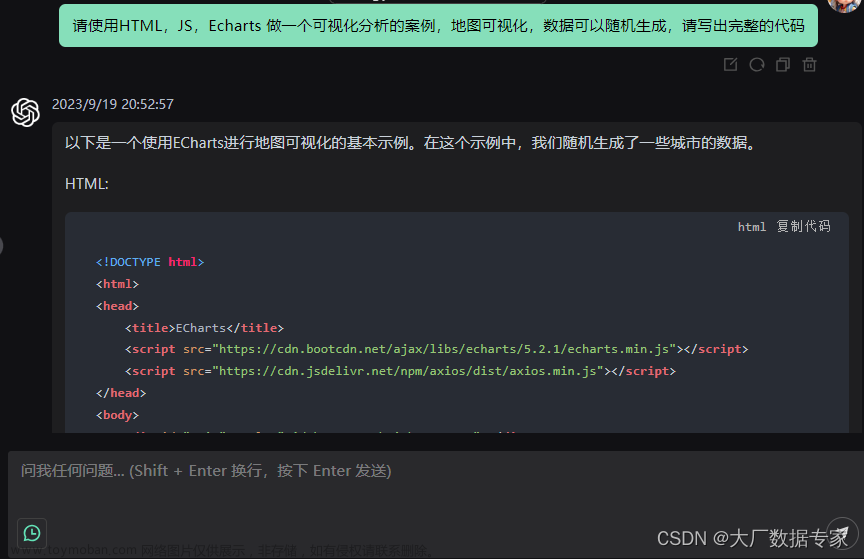Viewport: 864px width, 559px height.
Task: Click the <title>ECharts</title> code line
Action: point(204,328)
